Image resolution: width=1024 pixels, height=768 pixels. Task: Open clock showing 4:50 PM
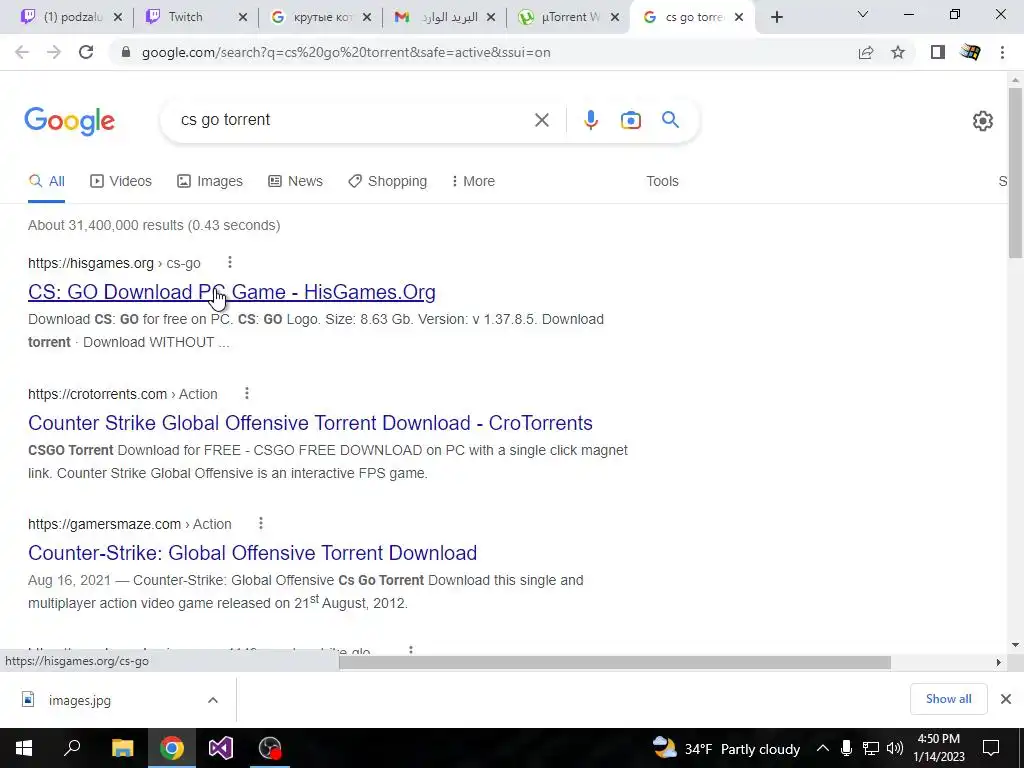click(938, 748)
